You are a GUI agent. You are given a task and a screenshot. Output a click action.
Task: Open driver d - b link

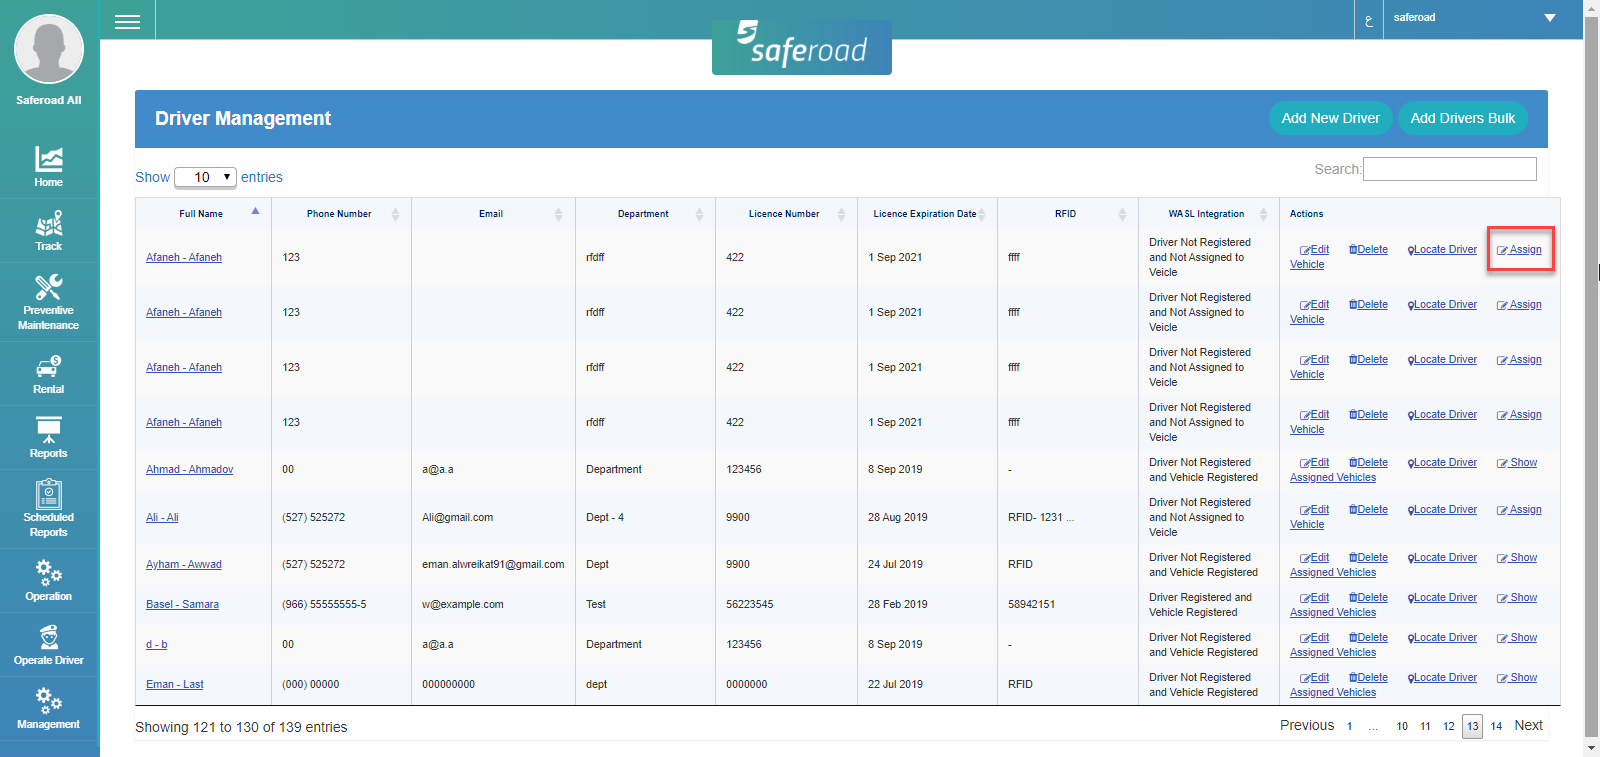(x=156, y=644)
